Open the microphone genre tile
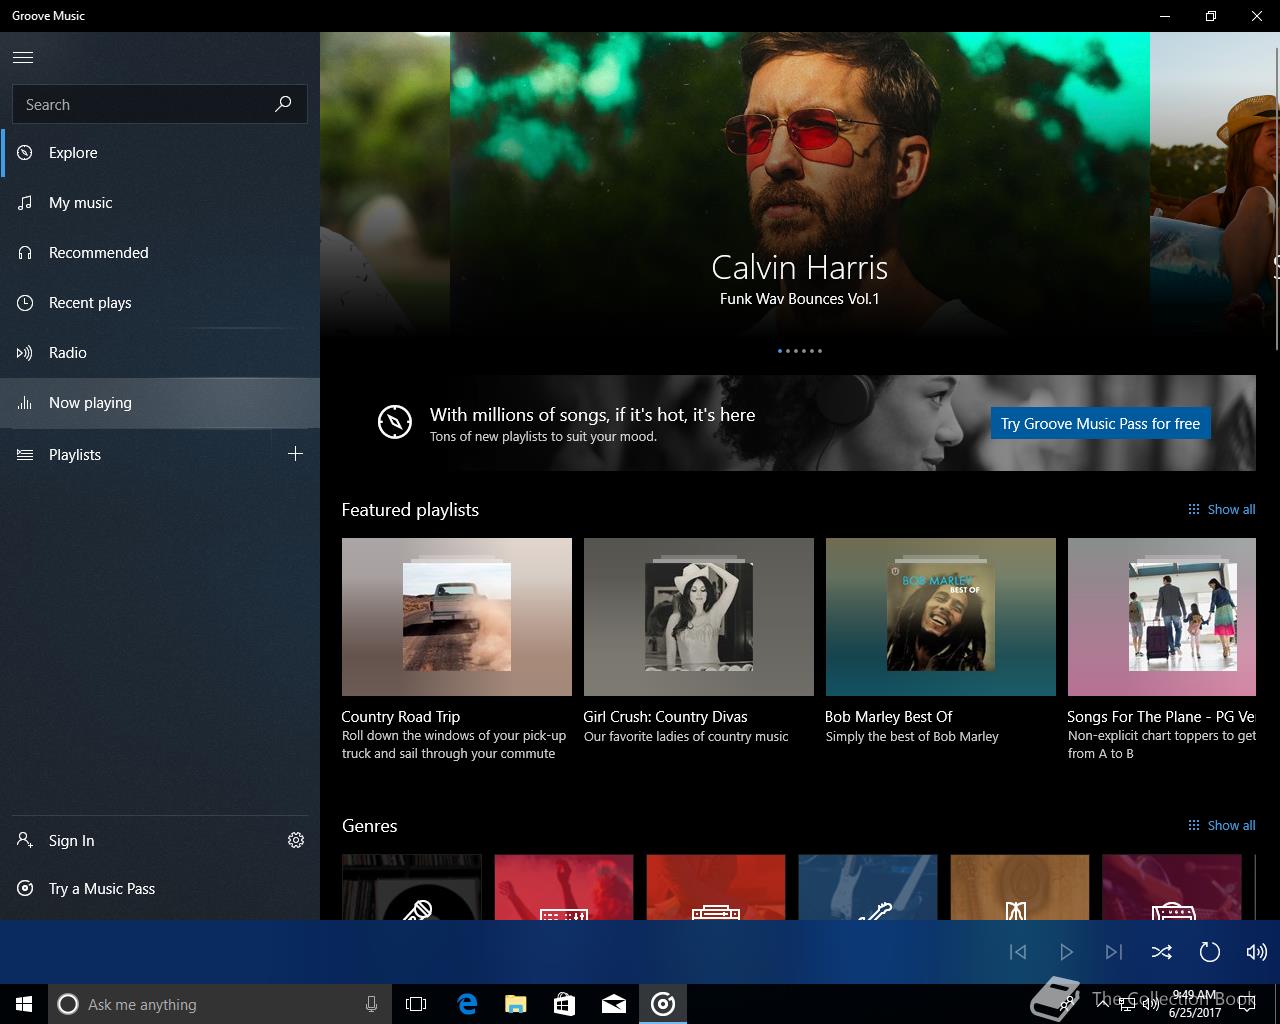The width and height of the screenshot is (1280, 1024). (x=412, y=887)
